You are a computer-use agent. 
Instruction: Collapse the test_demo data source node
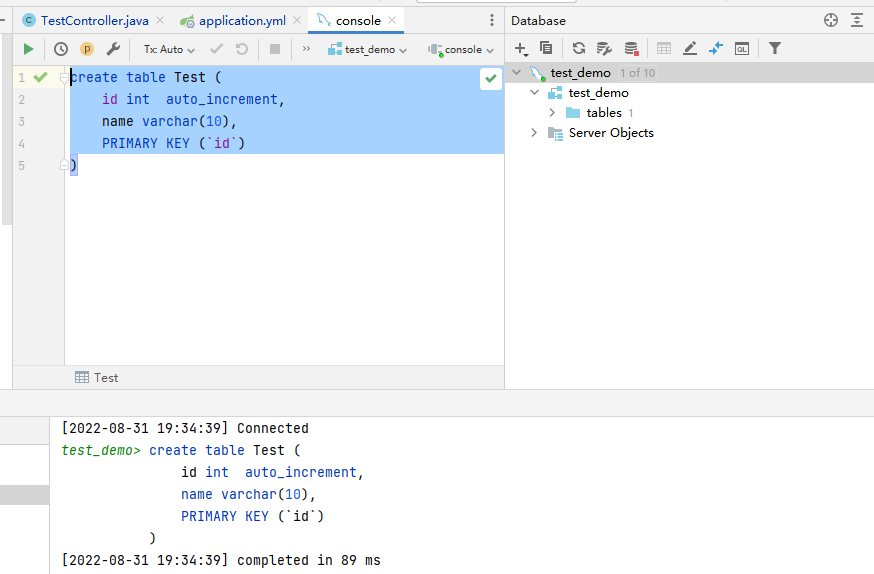[517, 72]
